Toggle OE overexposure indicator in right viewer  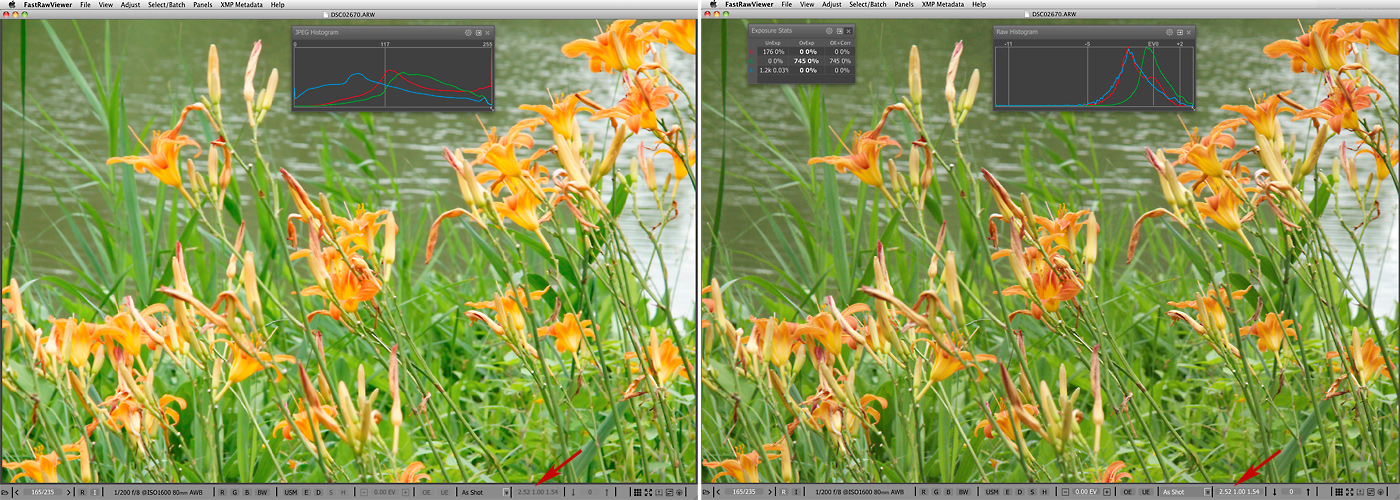1127,492
